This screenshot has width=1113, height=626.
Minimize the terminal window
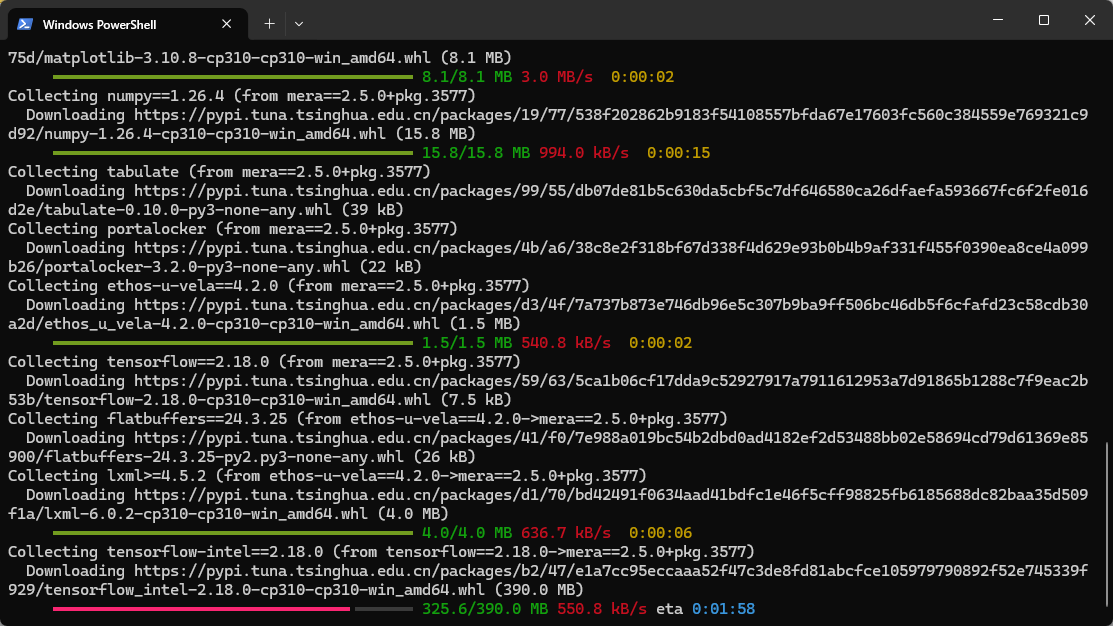998,20
